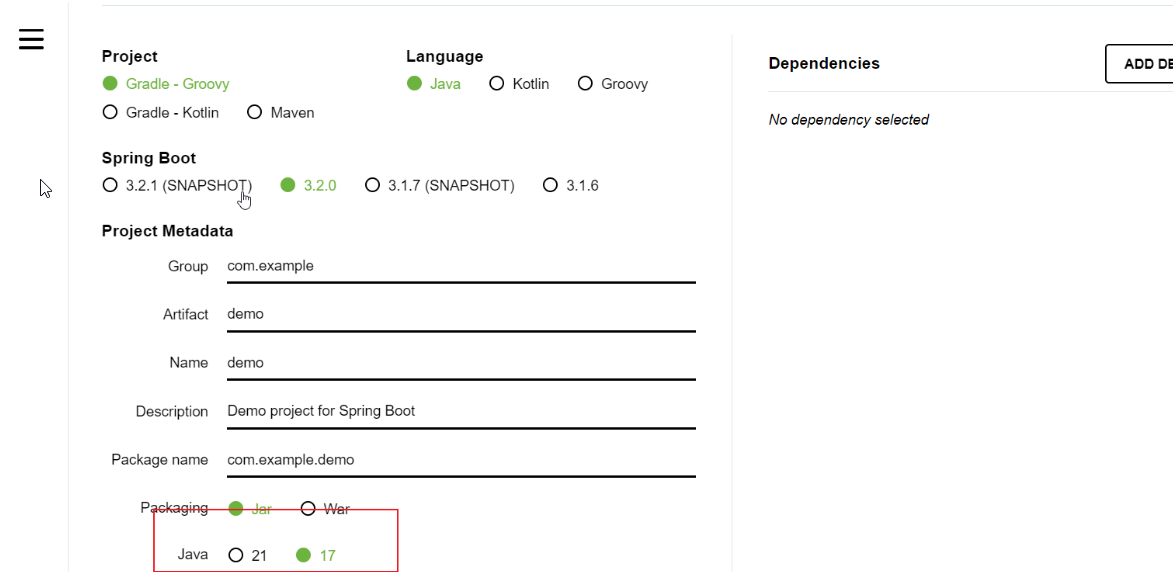Screen dimensions: 1173x572
Task: Select Spring Boot version 3.2.0
Action: click(308, 185)
